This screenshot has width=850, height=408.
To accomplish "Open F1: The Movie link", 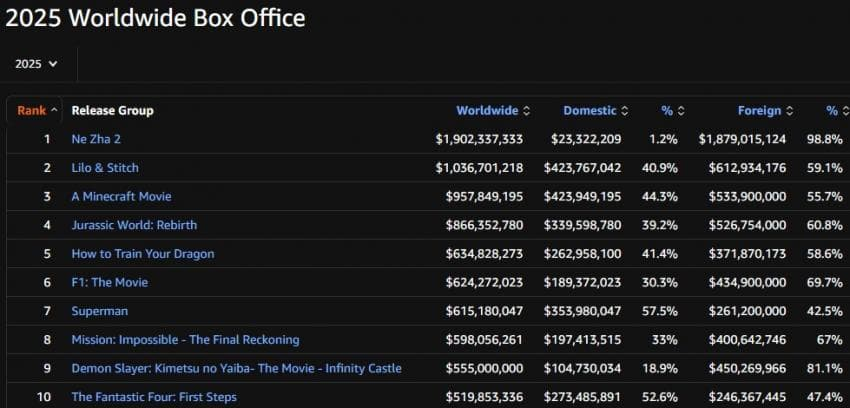I will [107, 283].
